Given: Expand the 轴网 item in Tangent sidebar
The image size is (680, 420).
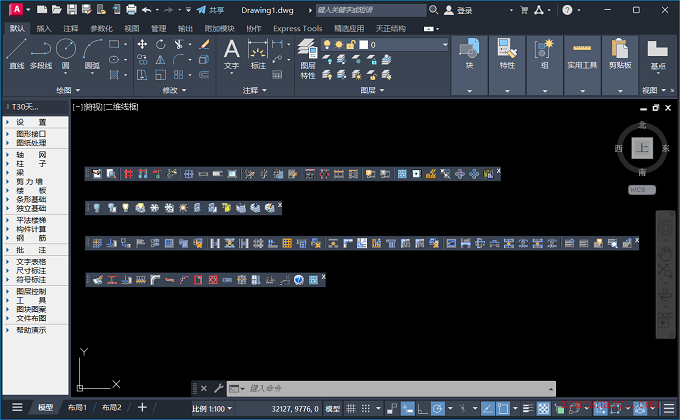Looking at the screenshot, I should click(36, 155).
